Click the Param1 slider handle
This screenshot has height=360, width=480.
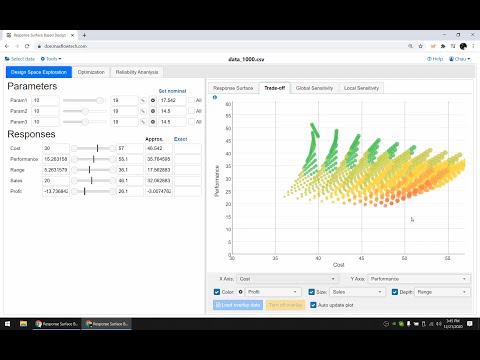[x=100, y=100]
